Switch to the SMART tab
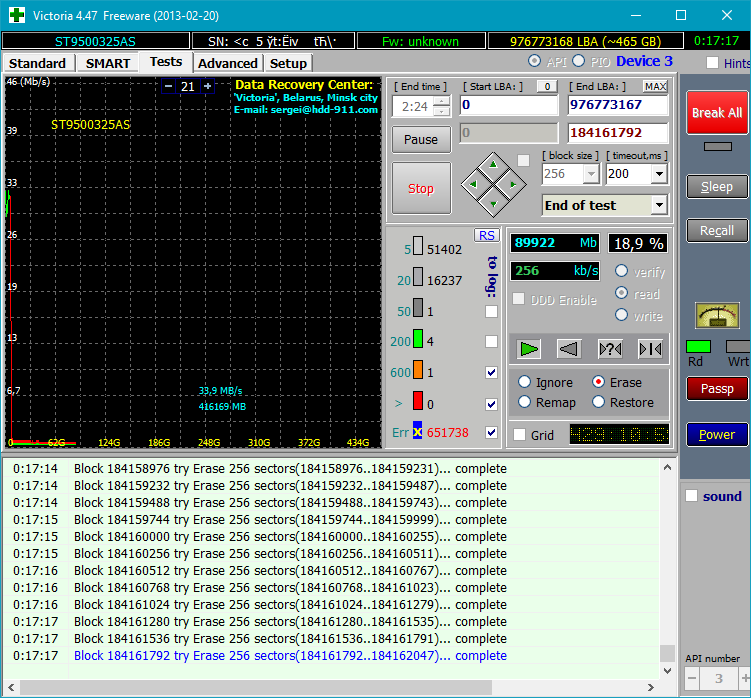751x698 pixels. pyautogui.click(x=107, y=63)
